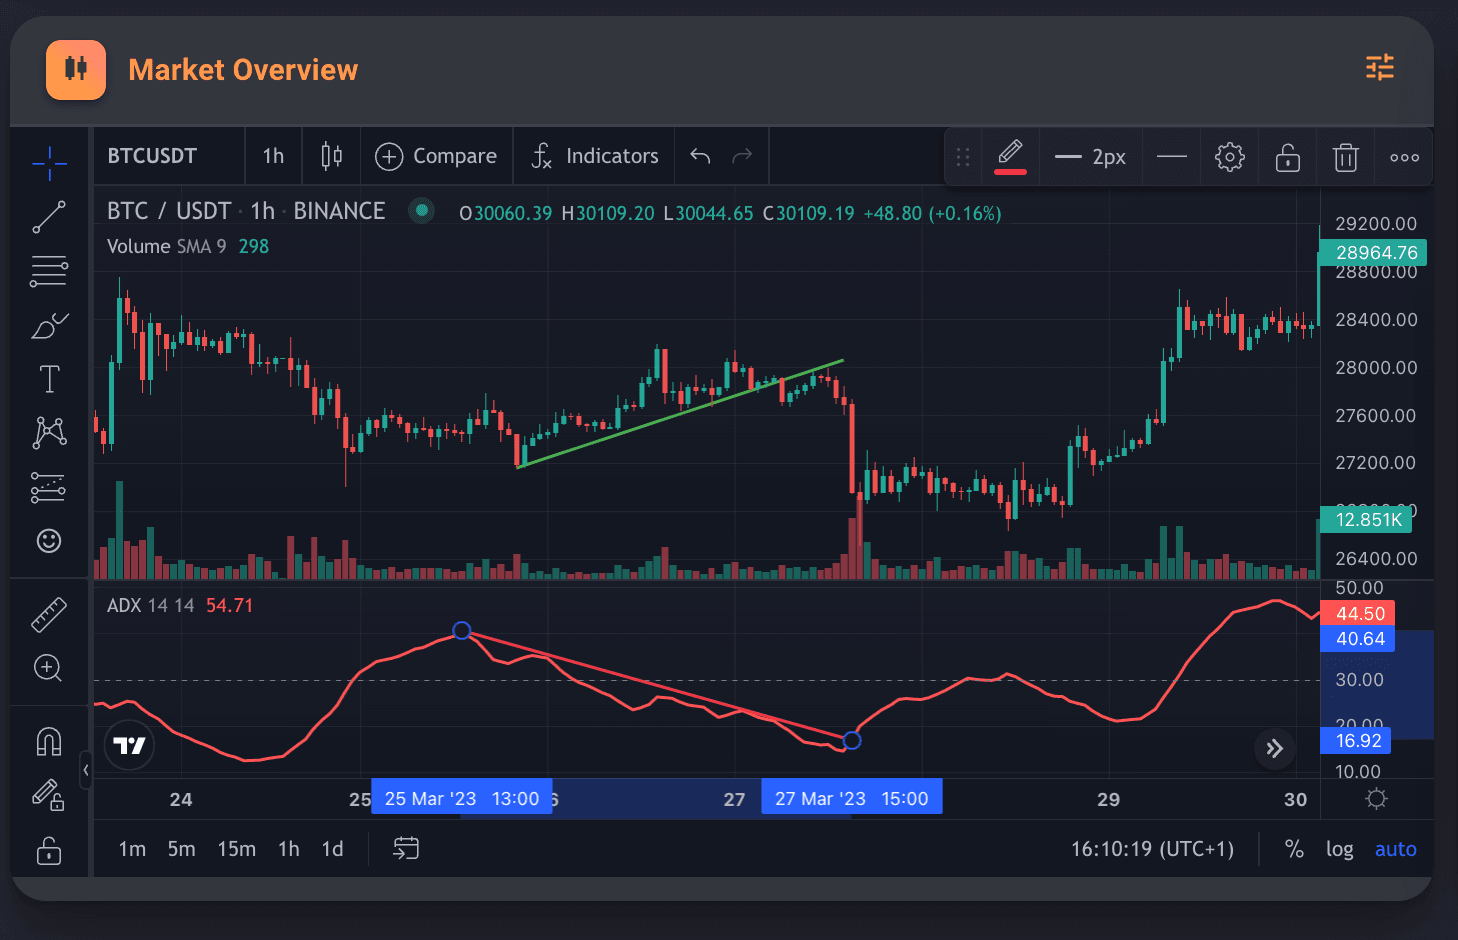Open the emoji icons tool
The width and height of the screenshot is (1458, 940).
[49, 541]
